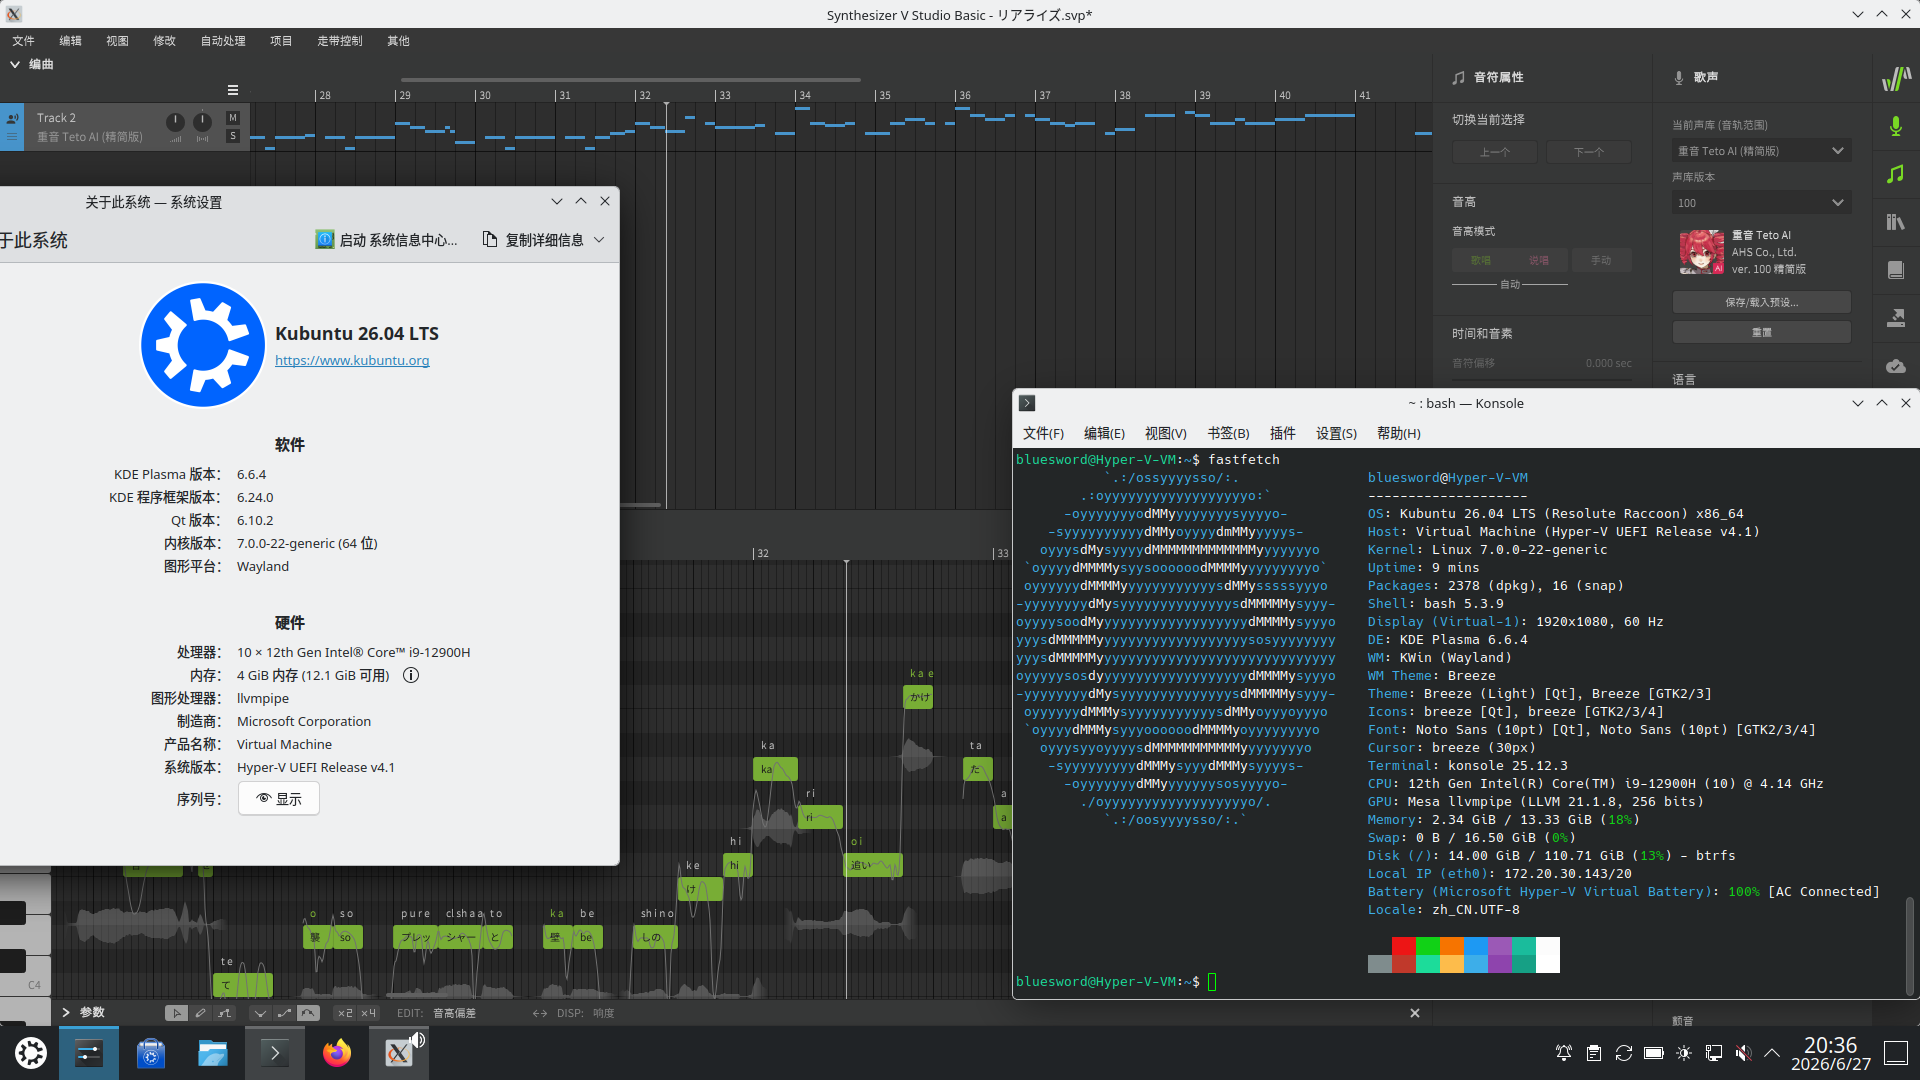Open the 走带控制 transport menu

pos(340,41)
